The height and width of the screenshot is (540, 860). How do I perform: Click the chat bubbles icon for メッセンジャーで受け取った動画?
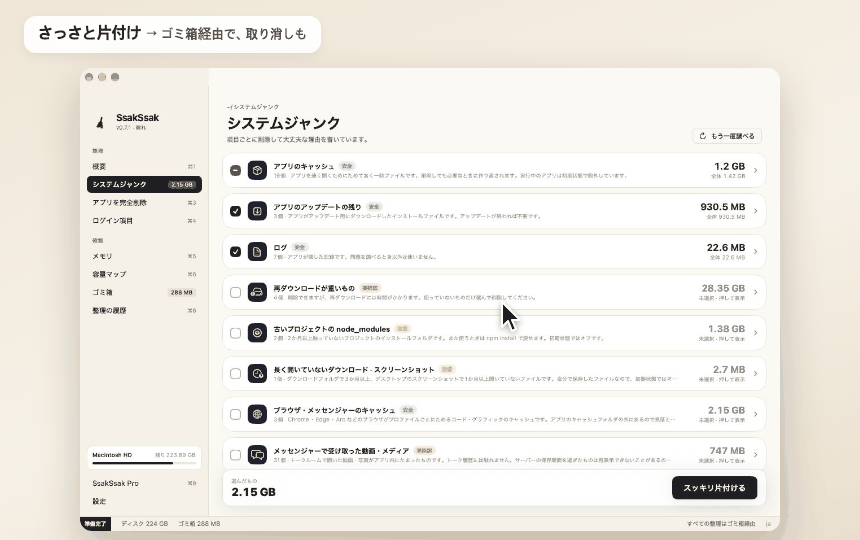tap(257, 454)
